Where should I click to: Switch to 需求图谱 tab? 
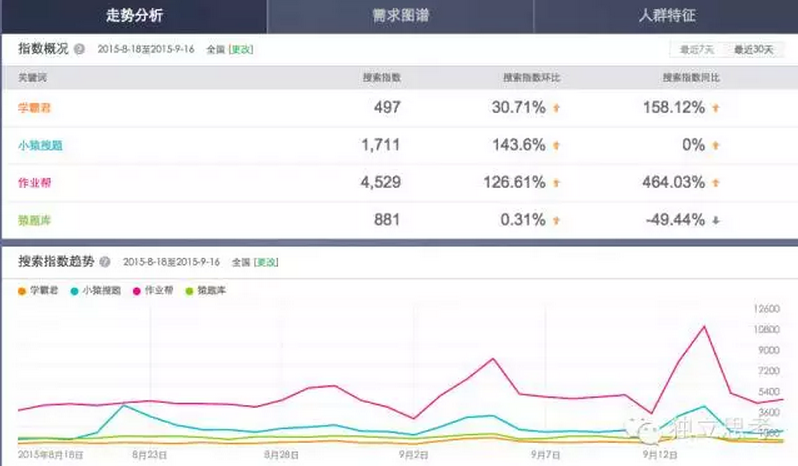coord(399,17)
